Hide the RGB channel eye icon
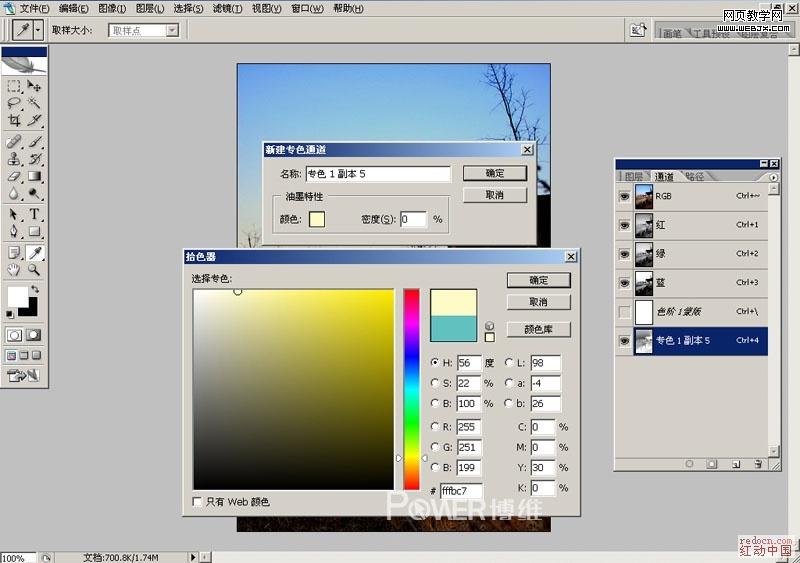Image resolution: width=800 pixels, height=563 pixels. pyautogui.click(x=625, y=197)
